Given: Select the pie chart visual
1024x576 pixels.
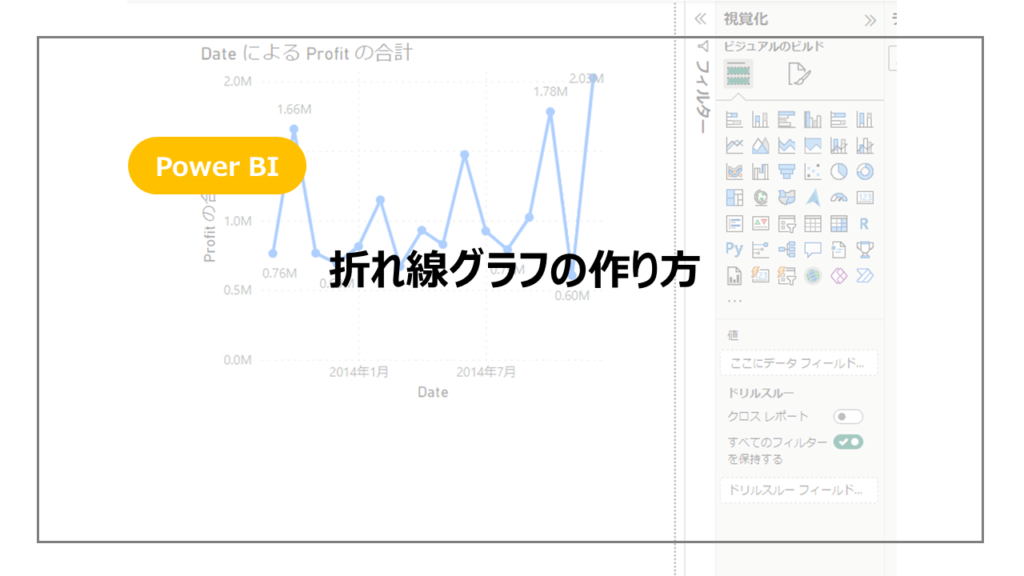Looking at the screenshot, I should coord(839,171).
